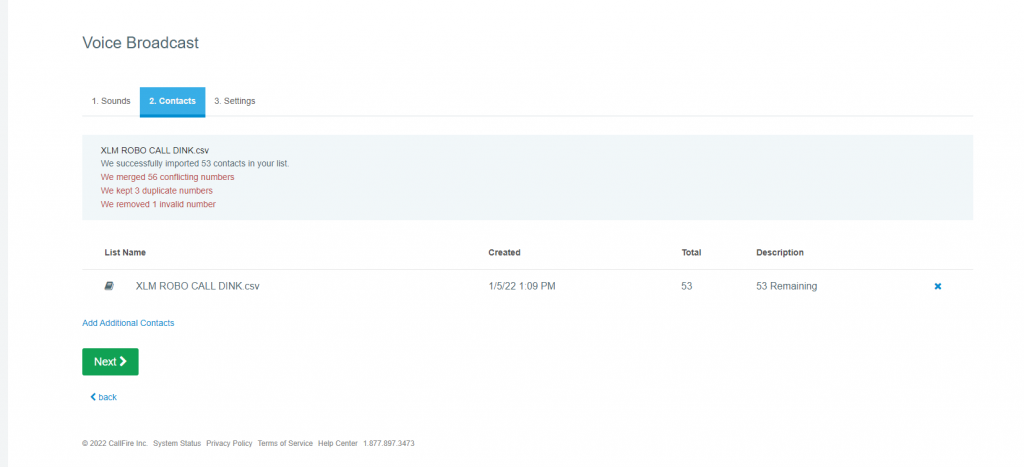Click the Total column header
This screenshot has height=467, width=1024.
tap(691, 253)
